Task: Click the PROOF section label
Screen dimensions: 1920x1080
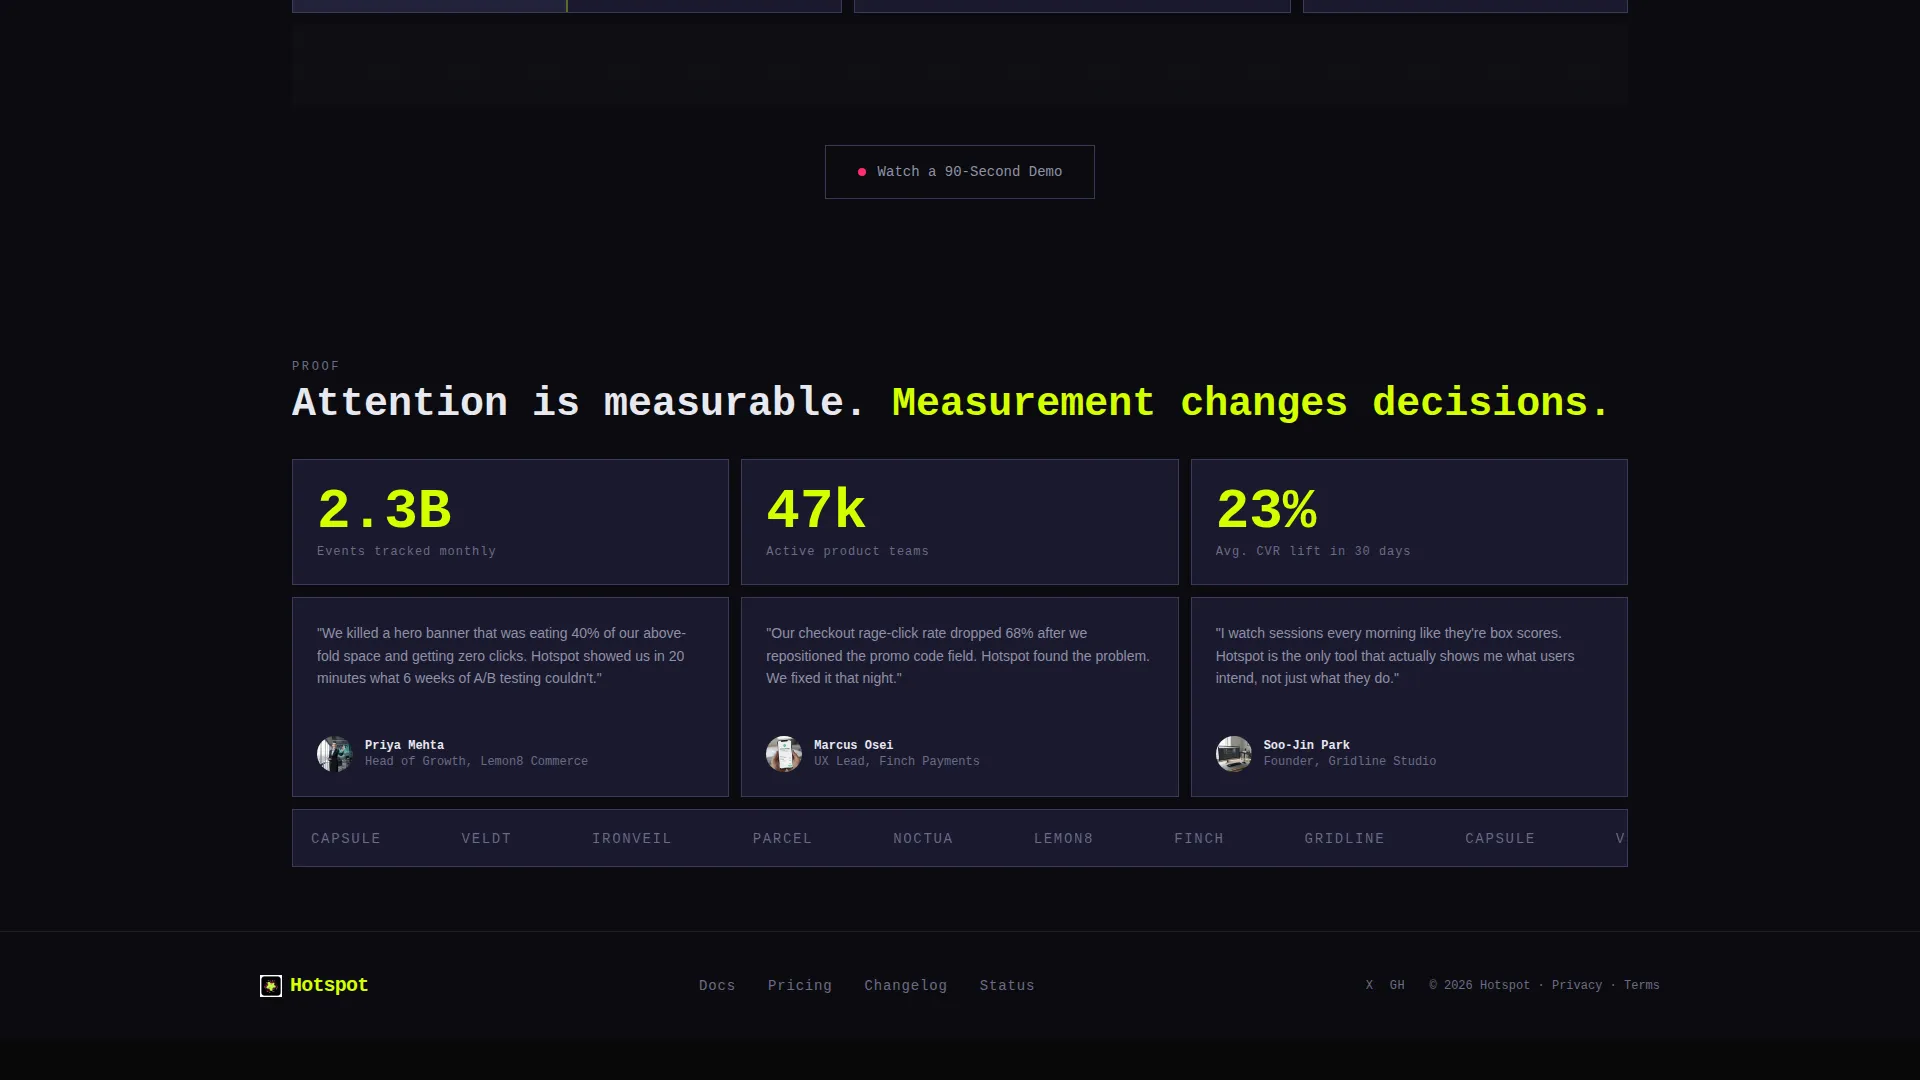Action: (316, 366)
